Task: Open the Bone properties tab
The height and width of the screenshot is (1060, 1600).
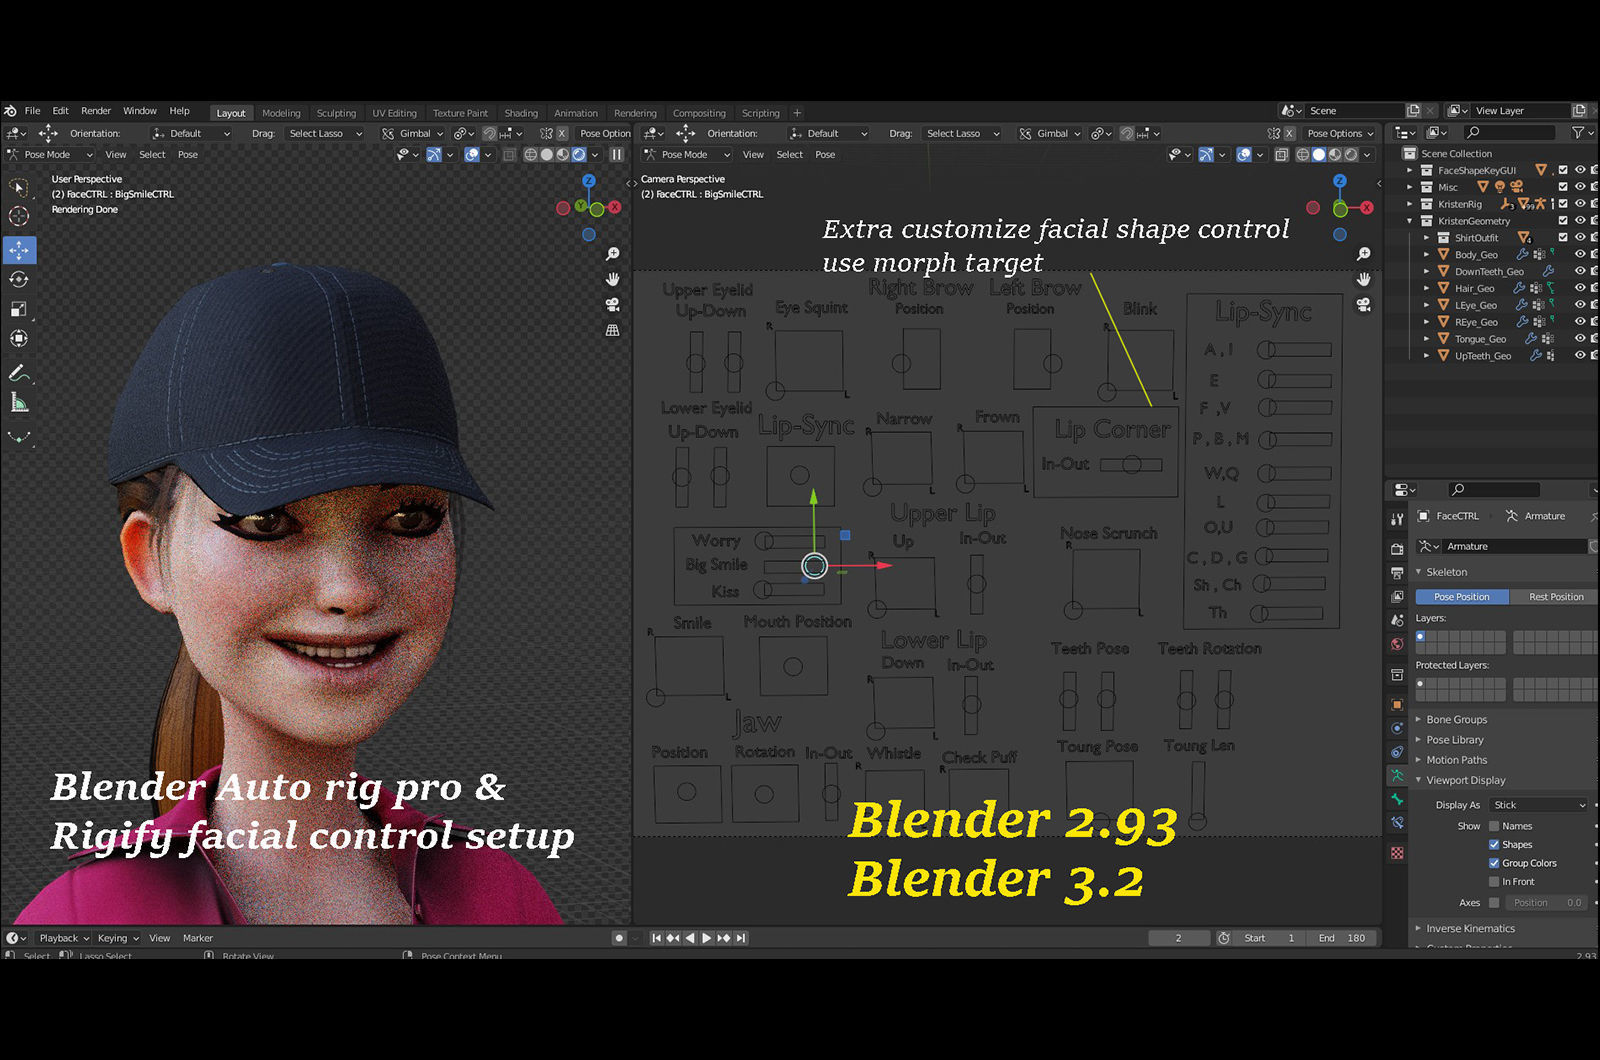Action: pyautogui.click(x=1397, y=799)
